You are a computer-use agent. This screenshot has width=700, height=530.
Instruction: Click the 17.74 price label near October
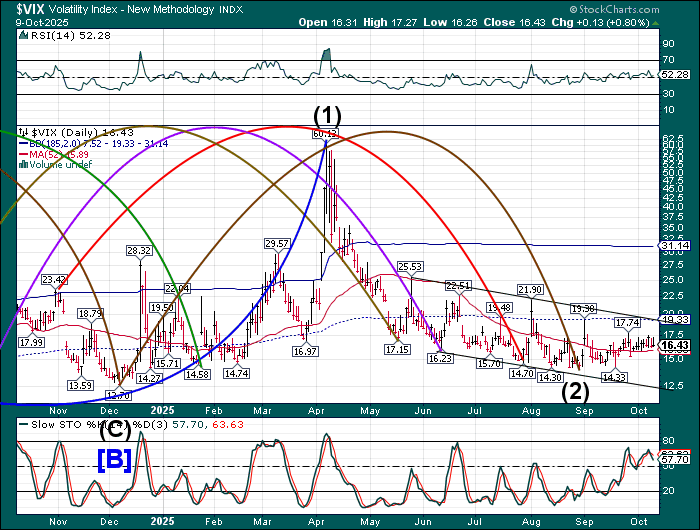[626, 323]
